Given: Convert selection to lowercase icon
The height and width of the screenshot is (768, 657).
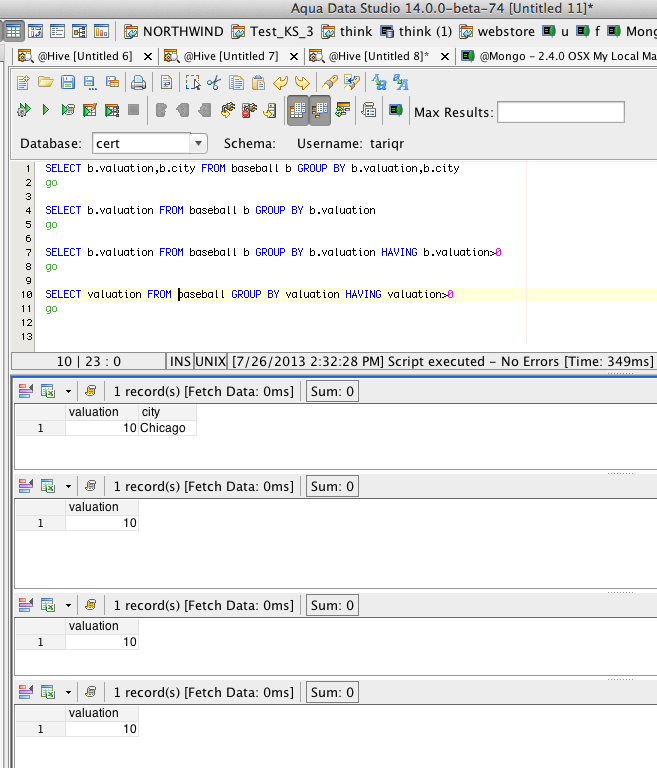Looking at the screenshot, I should click(x=401, y=83).
